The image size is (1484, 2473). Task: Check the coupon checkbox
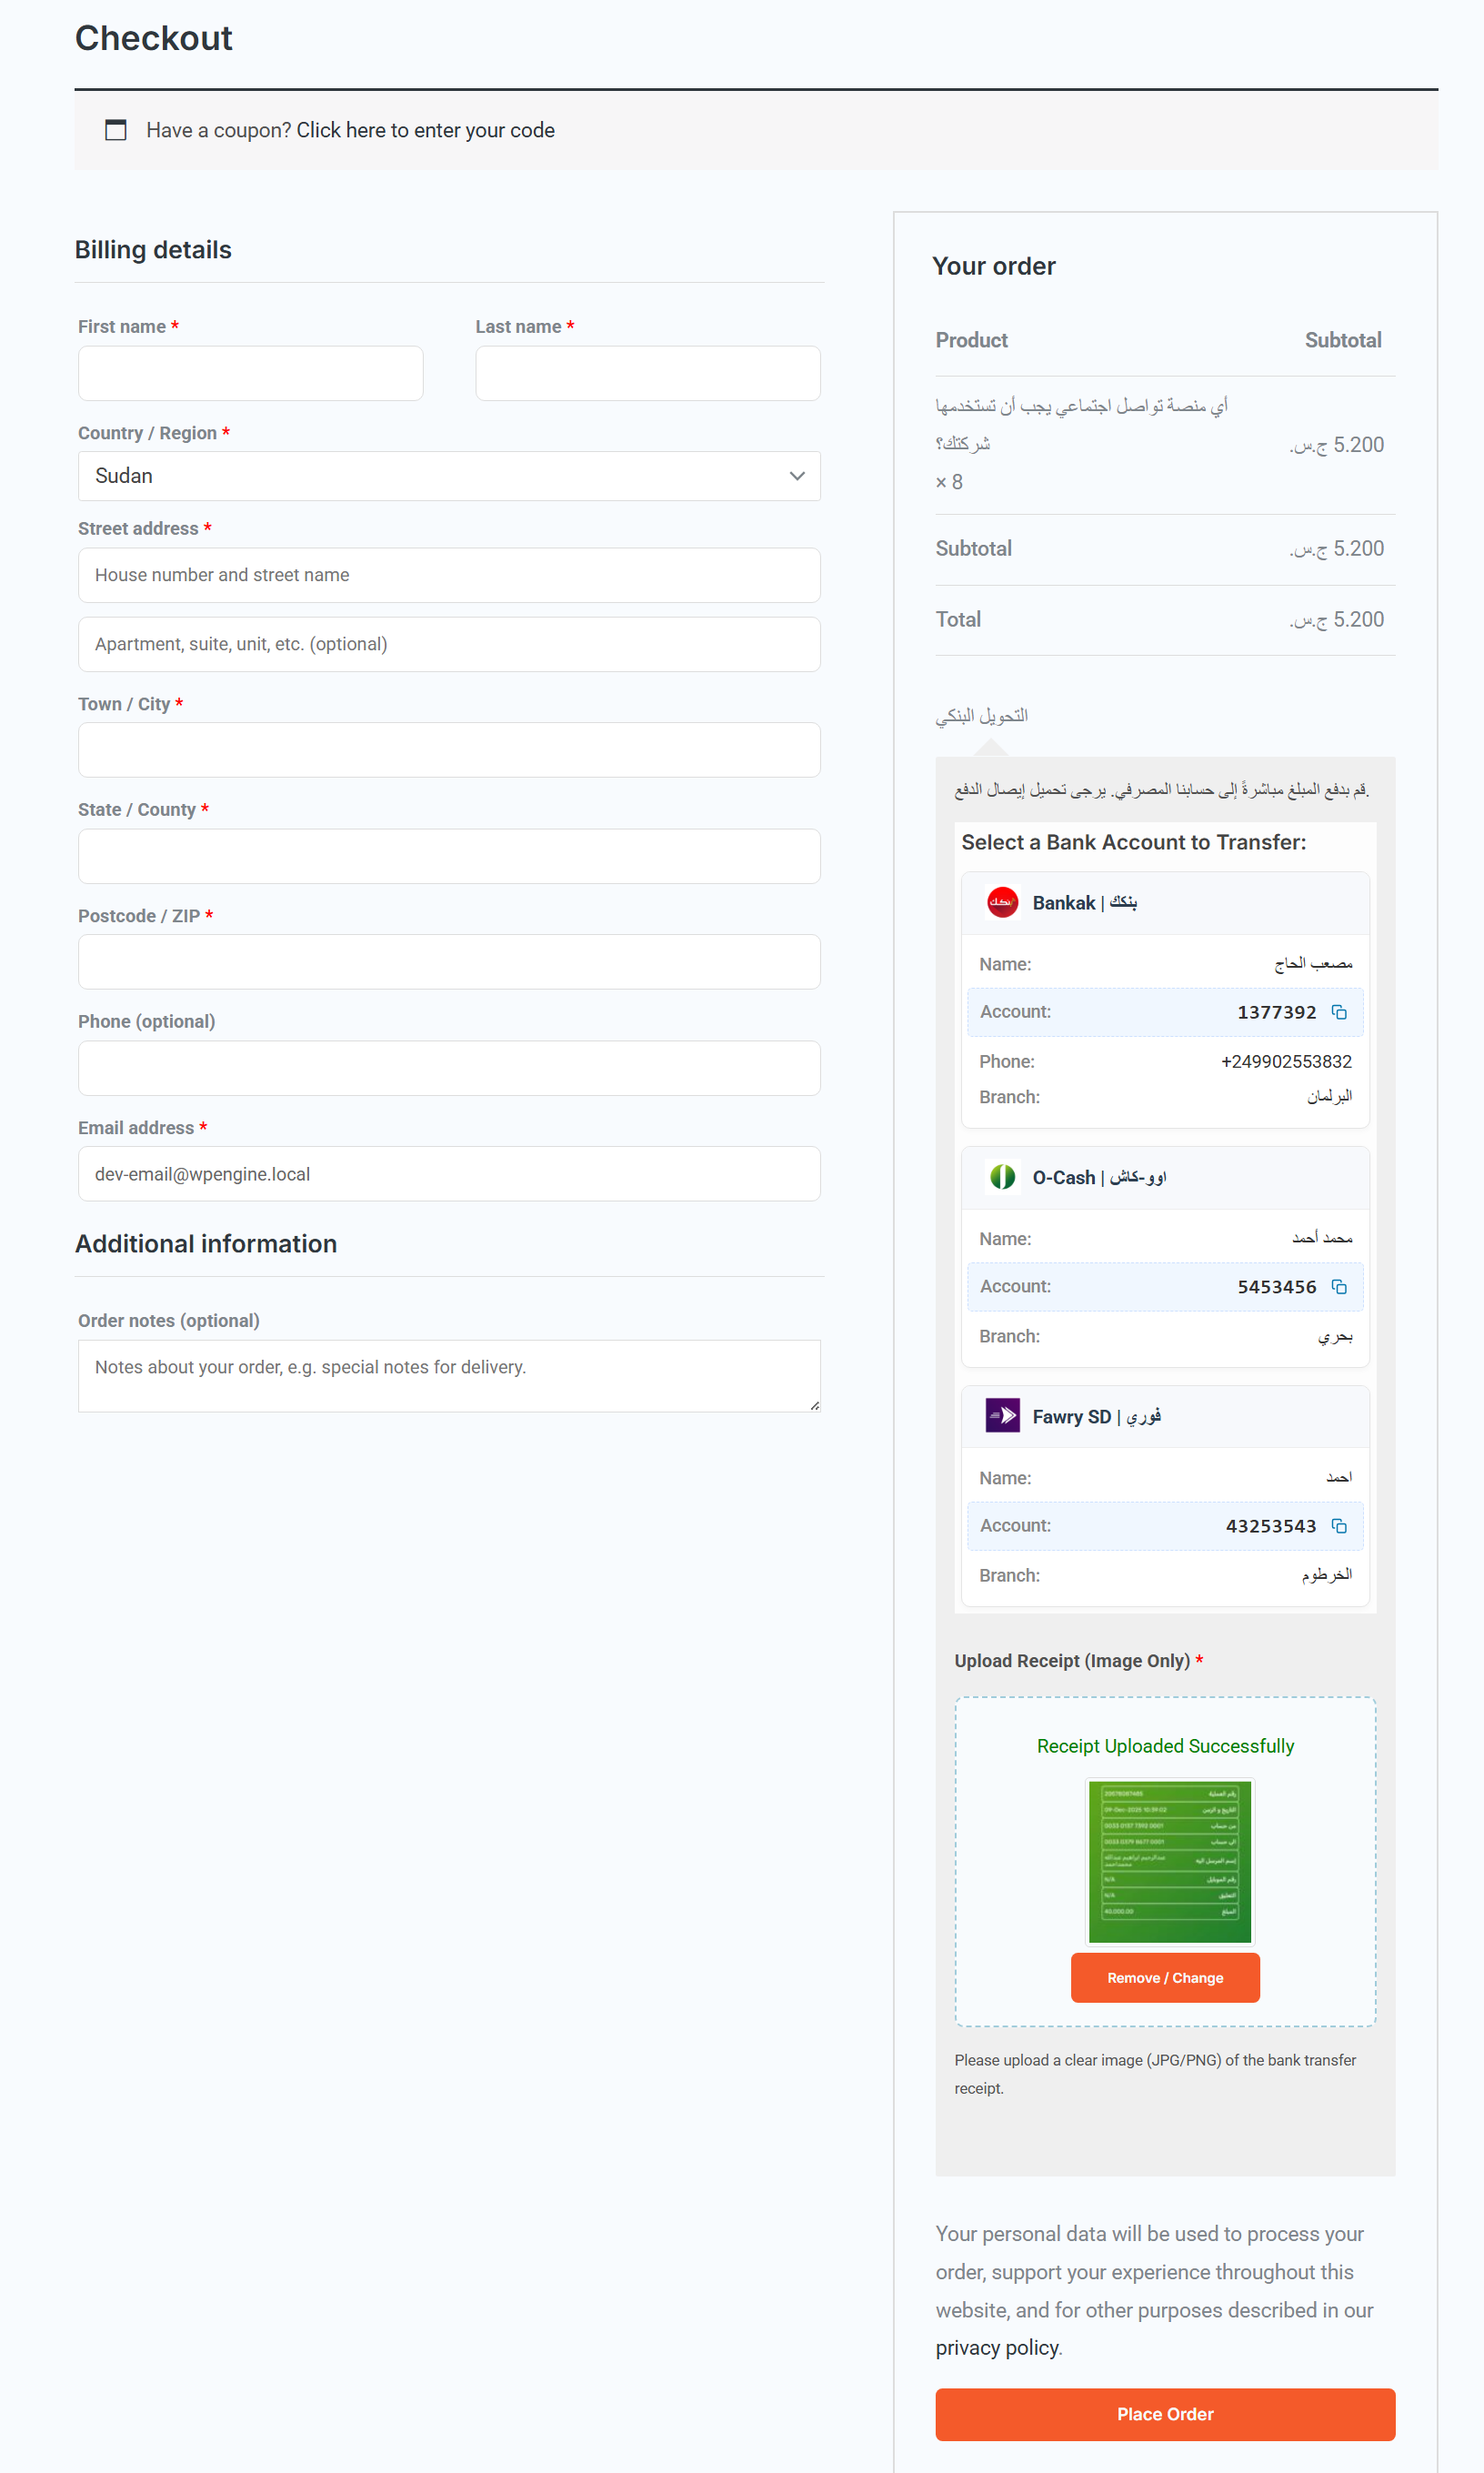[116, 130]
